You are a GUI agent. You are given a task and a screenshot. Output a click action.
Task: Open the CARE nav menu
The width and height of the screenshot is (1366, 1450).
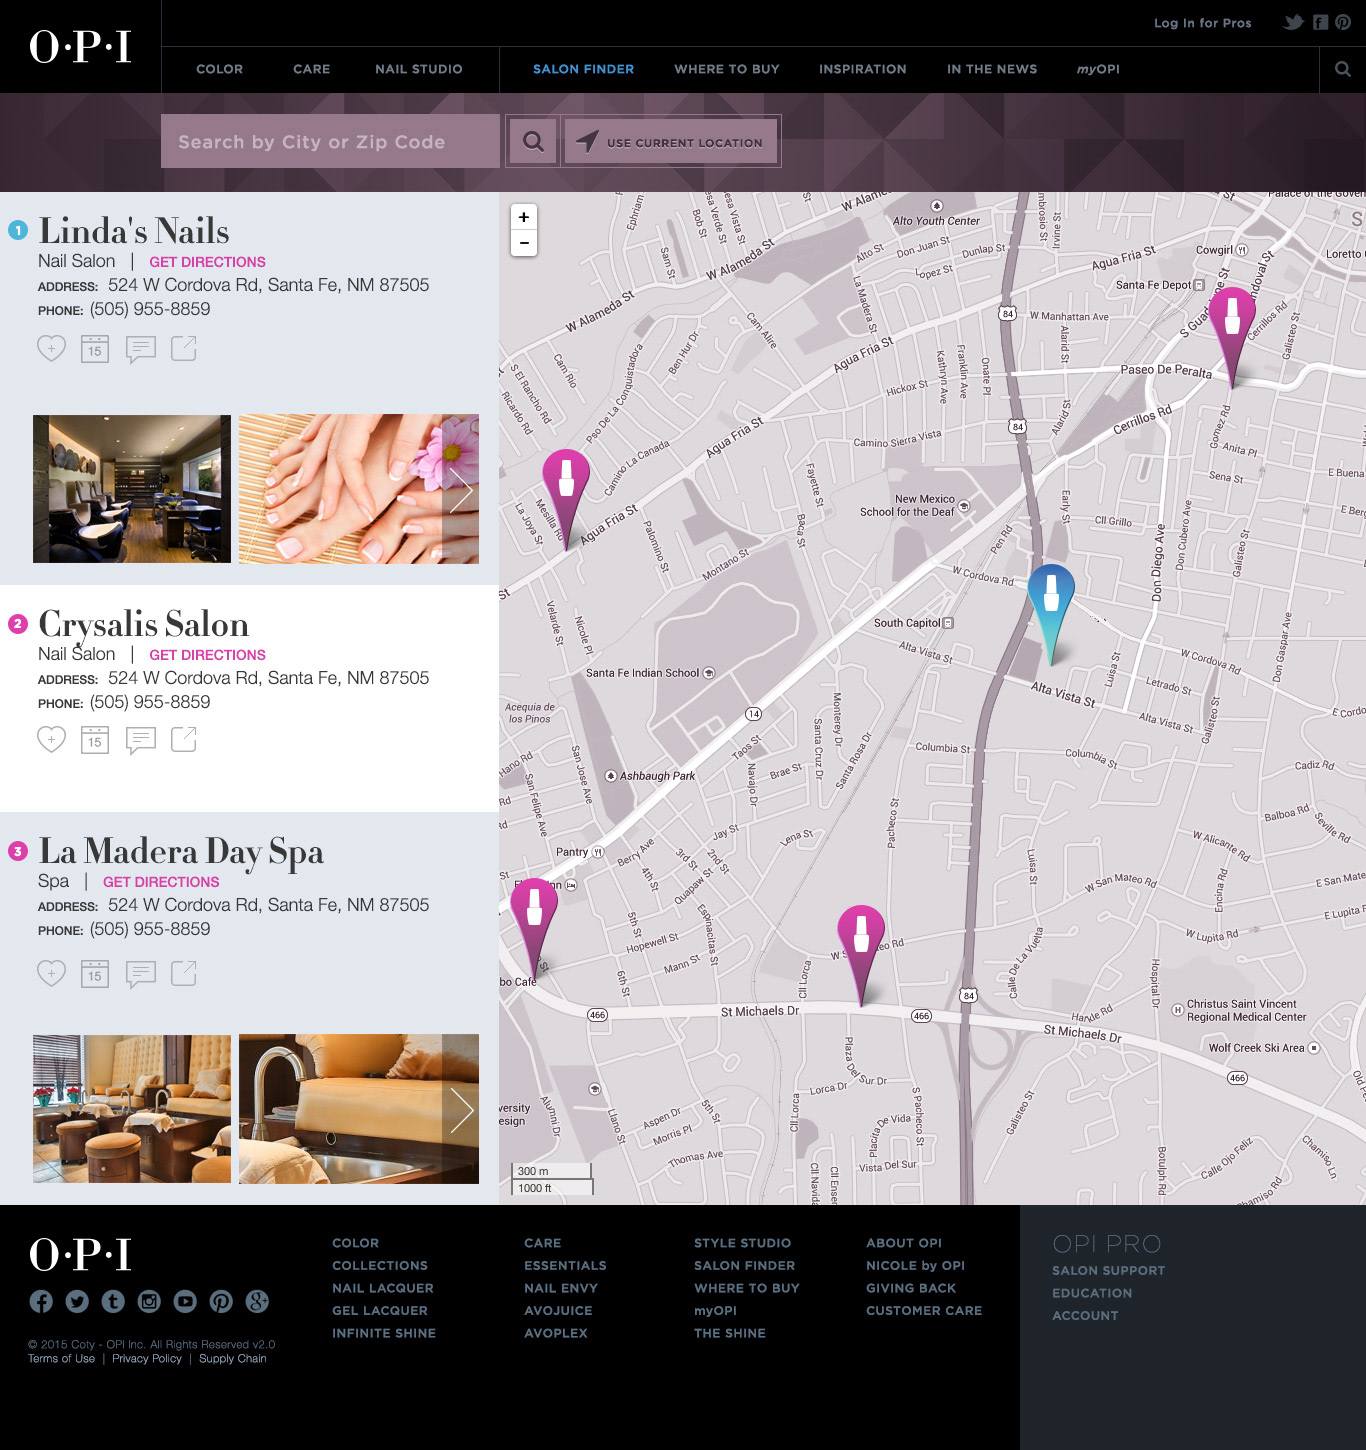311,69
